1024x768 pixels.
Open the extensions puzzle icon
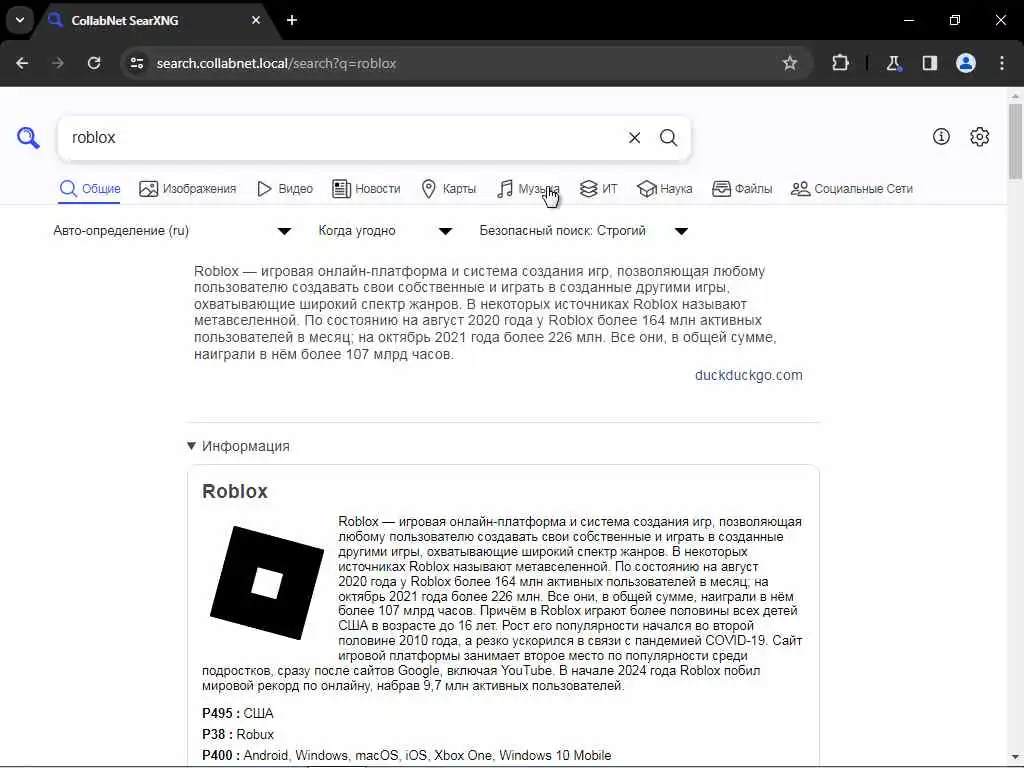coord(840,63)
